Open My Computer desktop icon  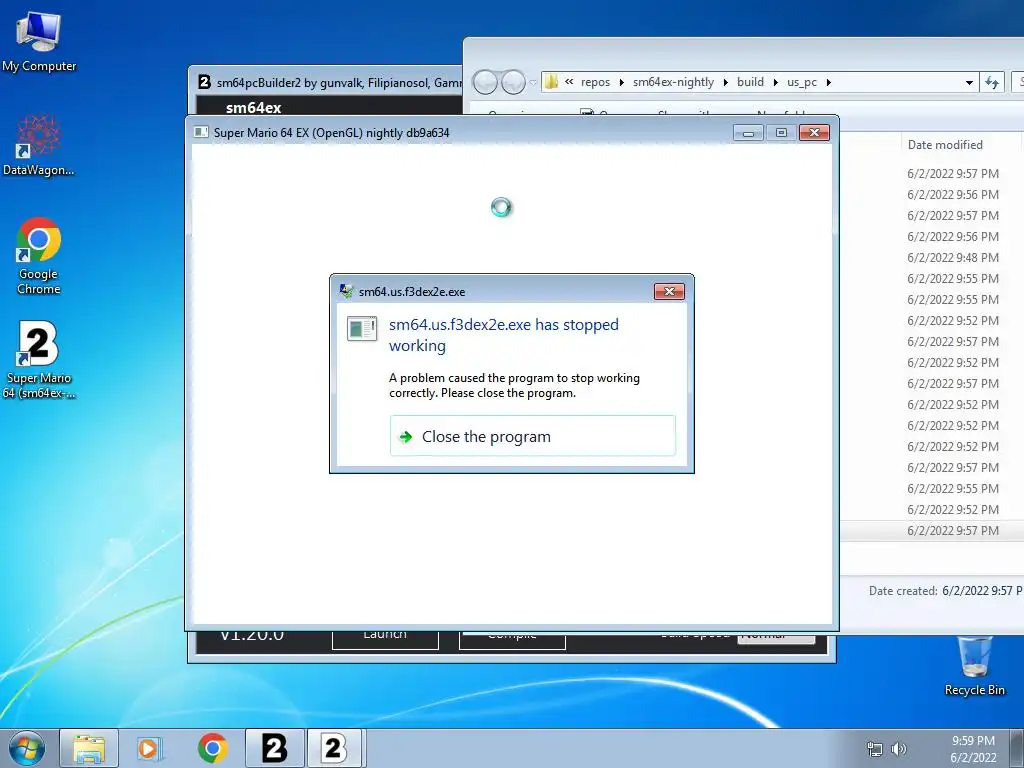point(39,41)
